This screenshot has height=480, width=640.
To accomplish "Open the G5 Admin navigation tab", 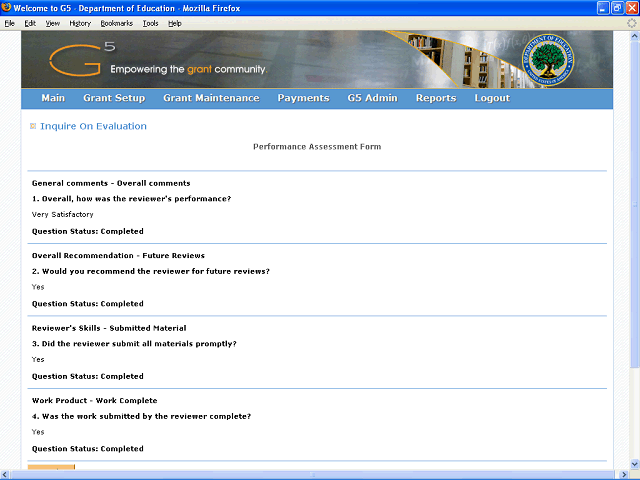I will 372,98.
